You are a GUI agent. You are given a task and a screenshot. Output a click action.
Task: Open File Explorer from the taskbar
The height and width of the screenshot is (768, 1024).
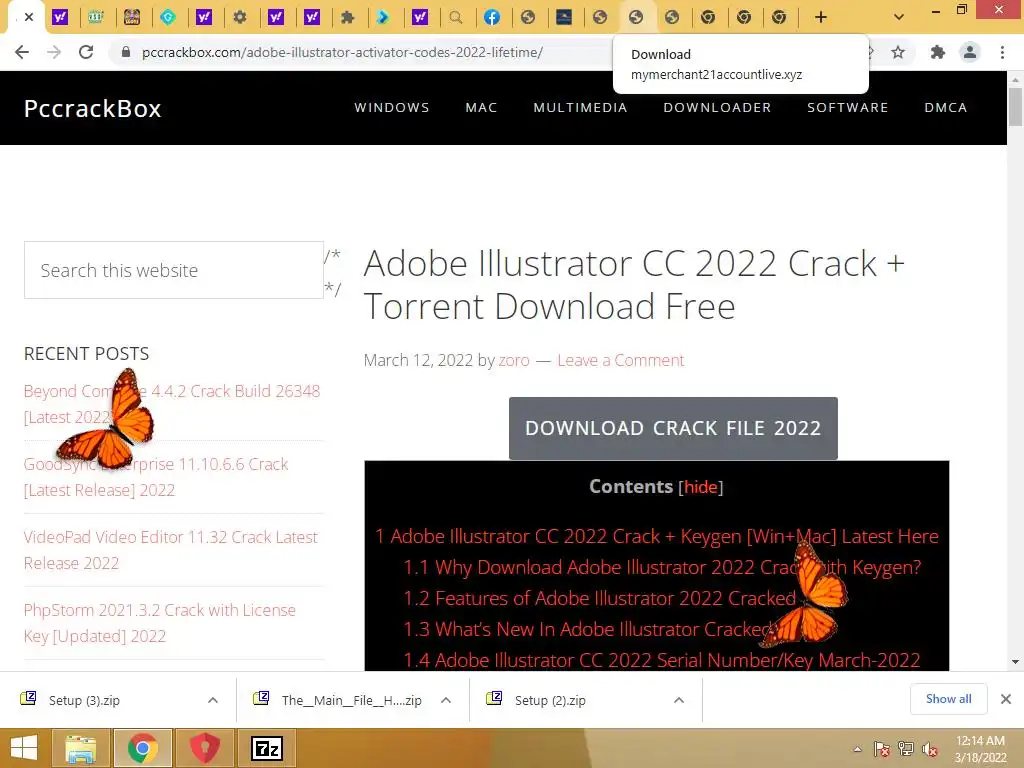click(81, 748)
